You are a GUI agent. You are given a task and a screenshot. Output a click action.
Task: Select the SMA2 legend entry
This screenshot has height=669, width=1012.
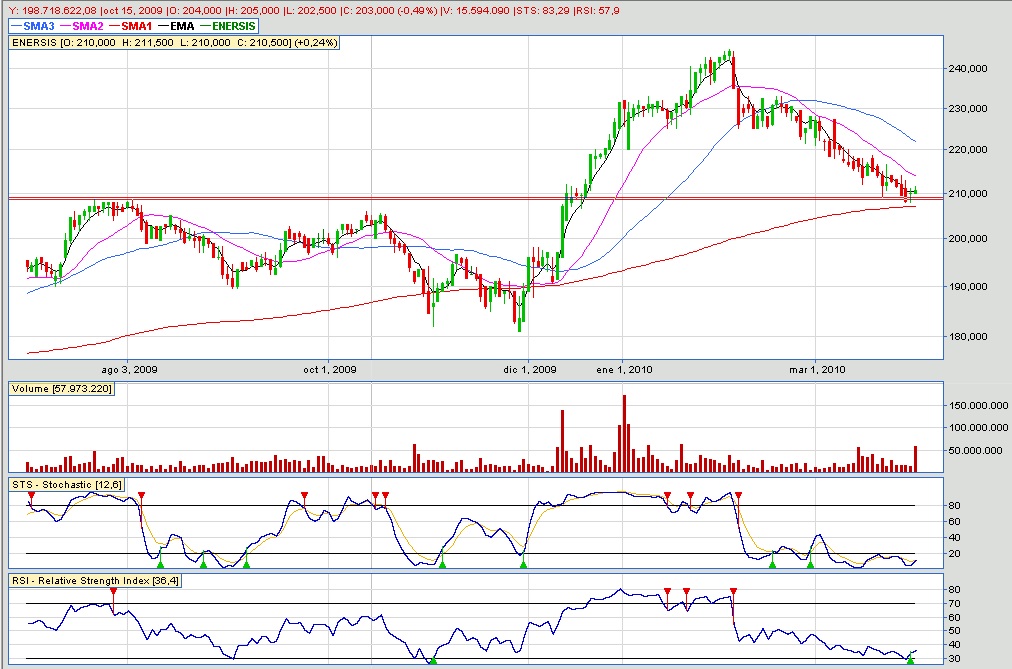81,26
